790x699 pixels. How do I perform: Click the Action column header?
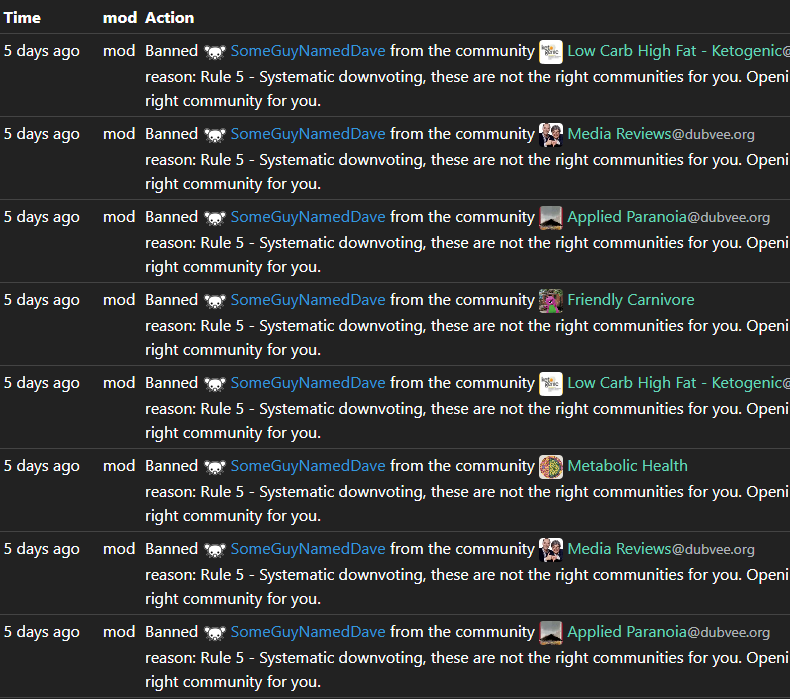click(169, 18)
